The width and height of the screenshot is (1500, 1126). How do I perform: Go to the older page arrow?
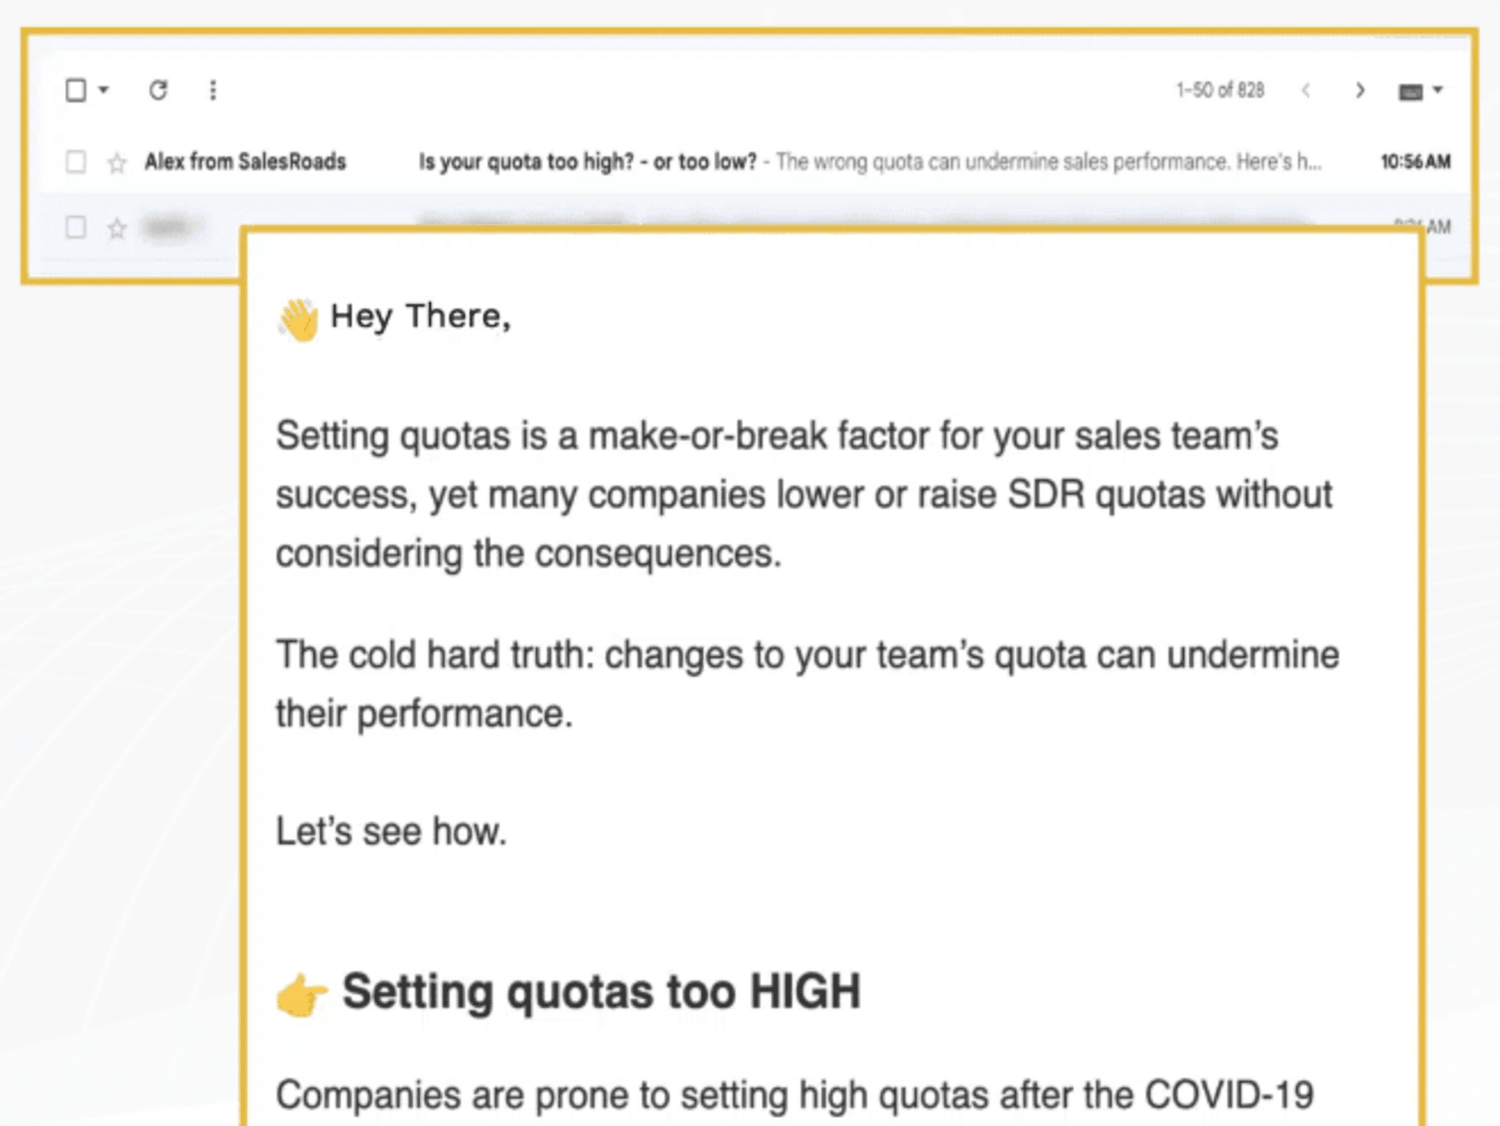click(1360, 91)
